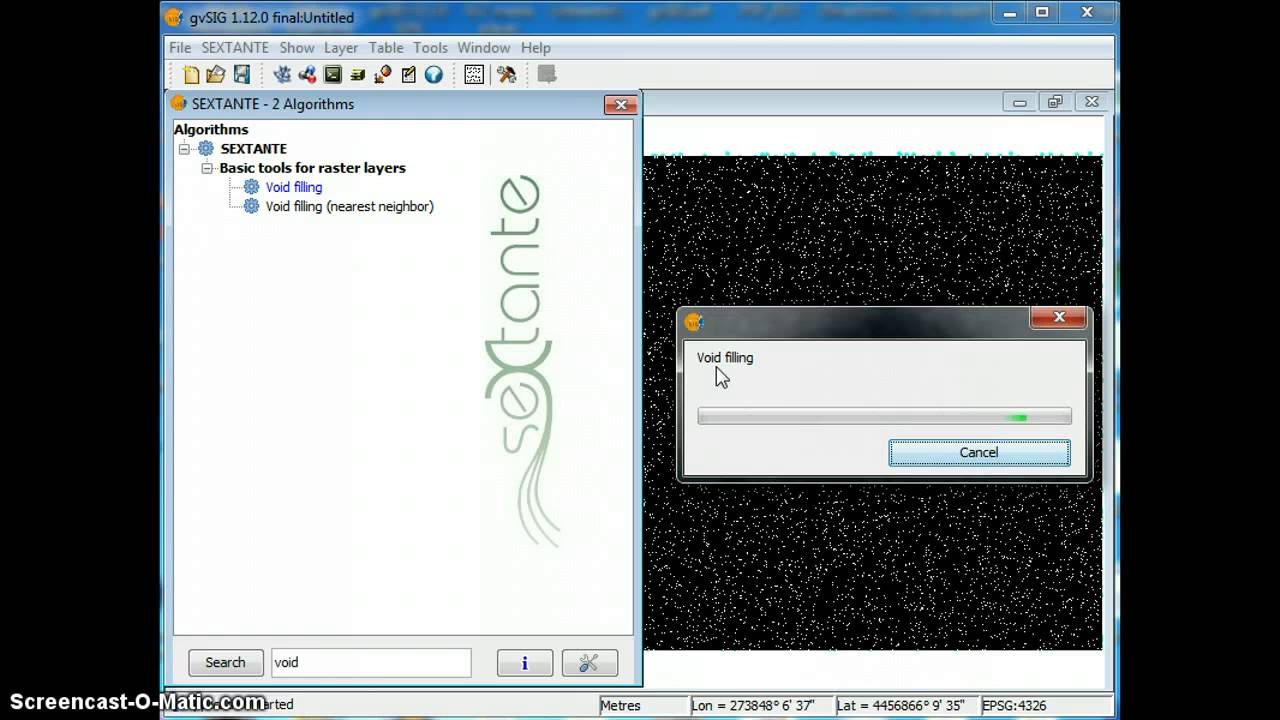Click the greyed-out icon at the toolbar end
Viewport: 1280px width, 720px height.
tap(547, 74)
